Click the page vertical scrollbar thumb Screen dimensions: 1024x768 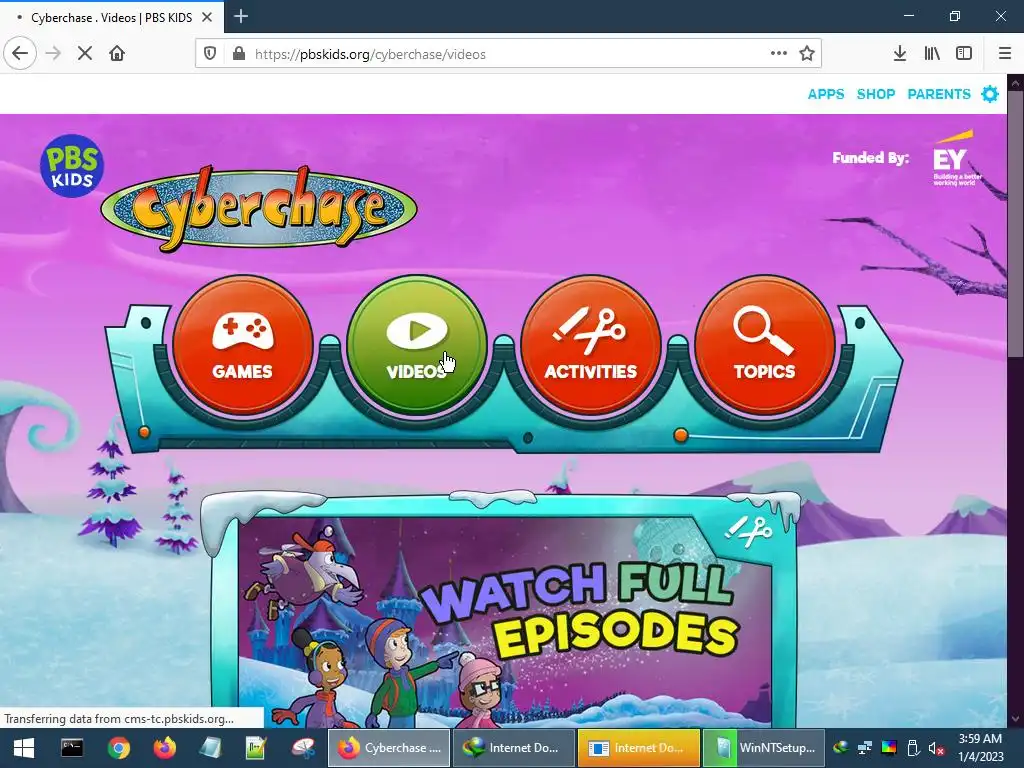pyautogui.click(x=1015, y=223)
